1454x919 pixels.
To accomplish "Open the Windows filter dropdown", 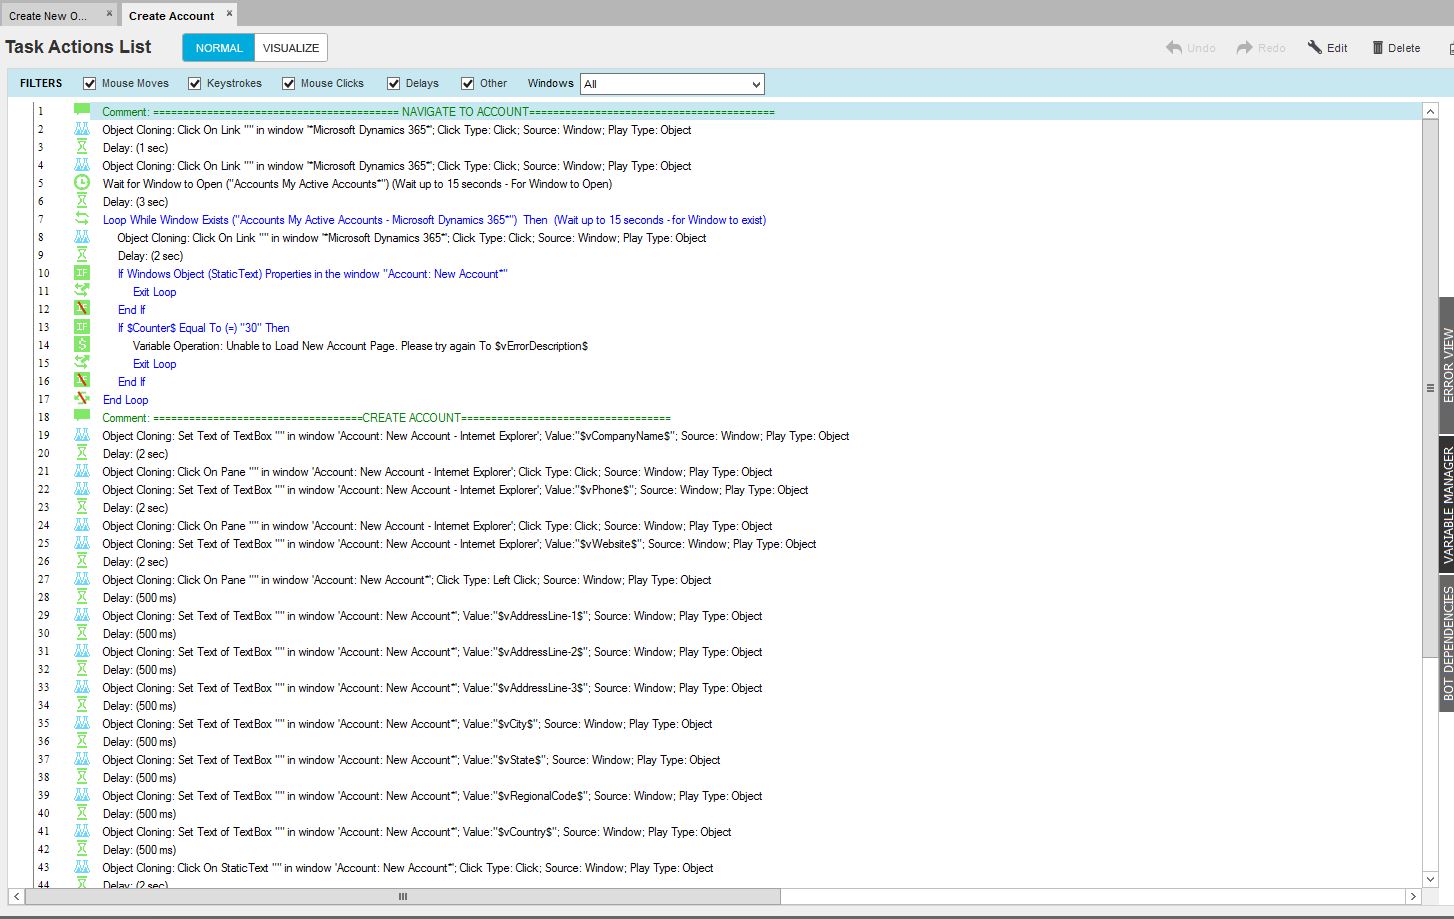I will tap(672, 84).
